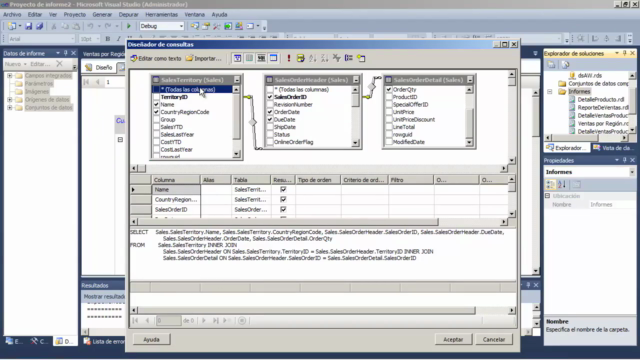Screen dimensions: 640x360
Task: Click the remove filter icon
Action: tap(336, 58)
